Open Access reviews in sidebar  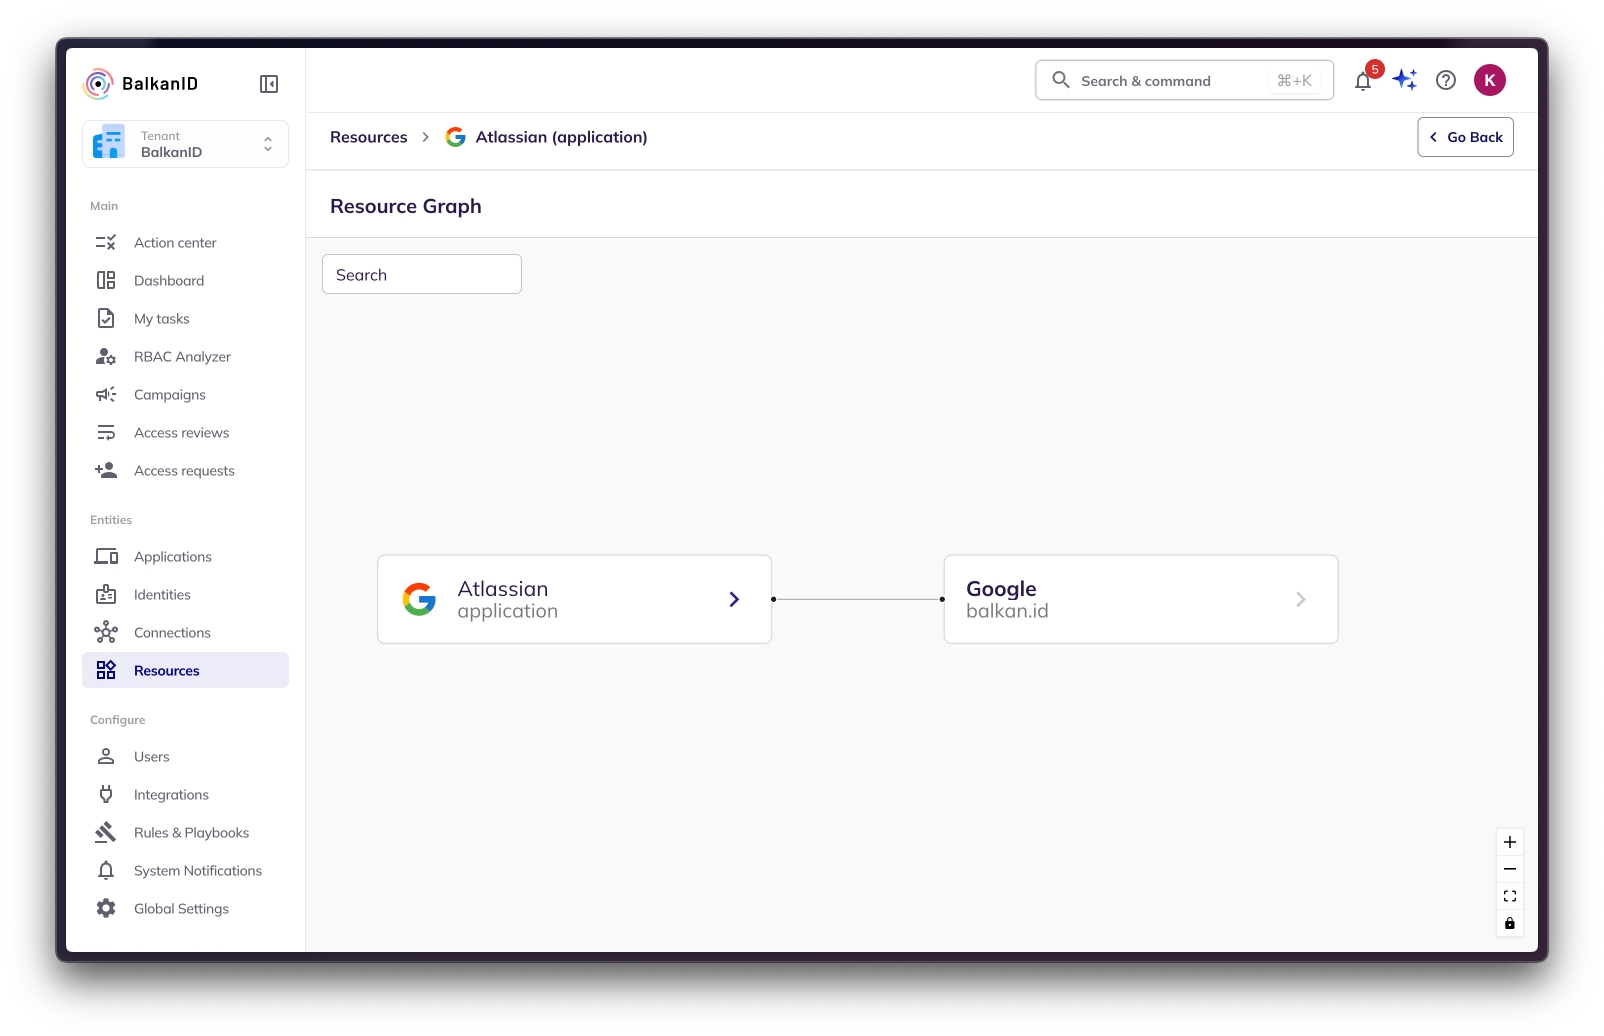tap(181, 433)
